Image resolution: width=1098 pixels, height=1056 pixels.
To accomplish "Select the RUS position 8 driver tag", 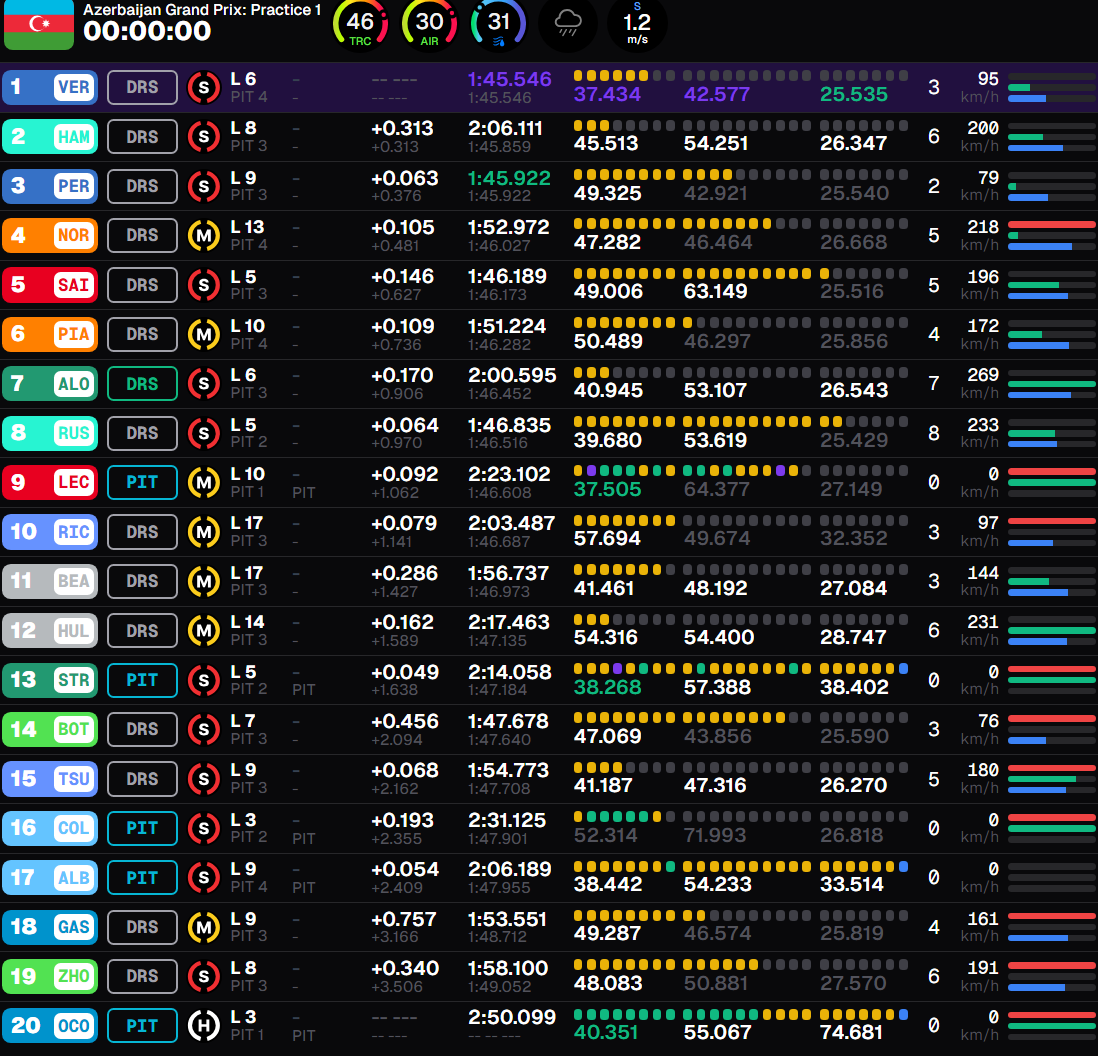I will coord(50,433).
